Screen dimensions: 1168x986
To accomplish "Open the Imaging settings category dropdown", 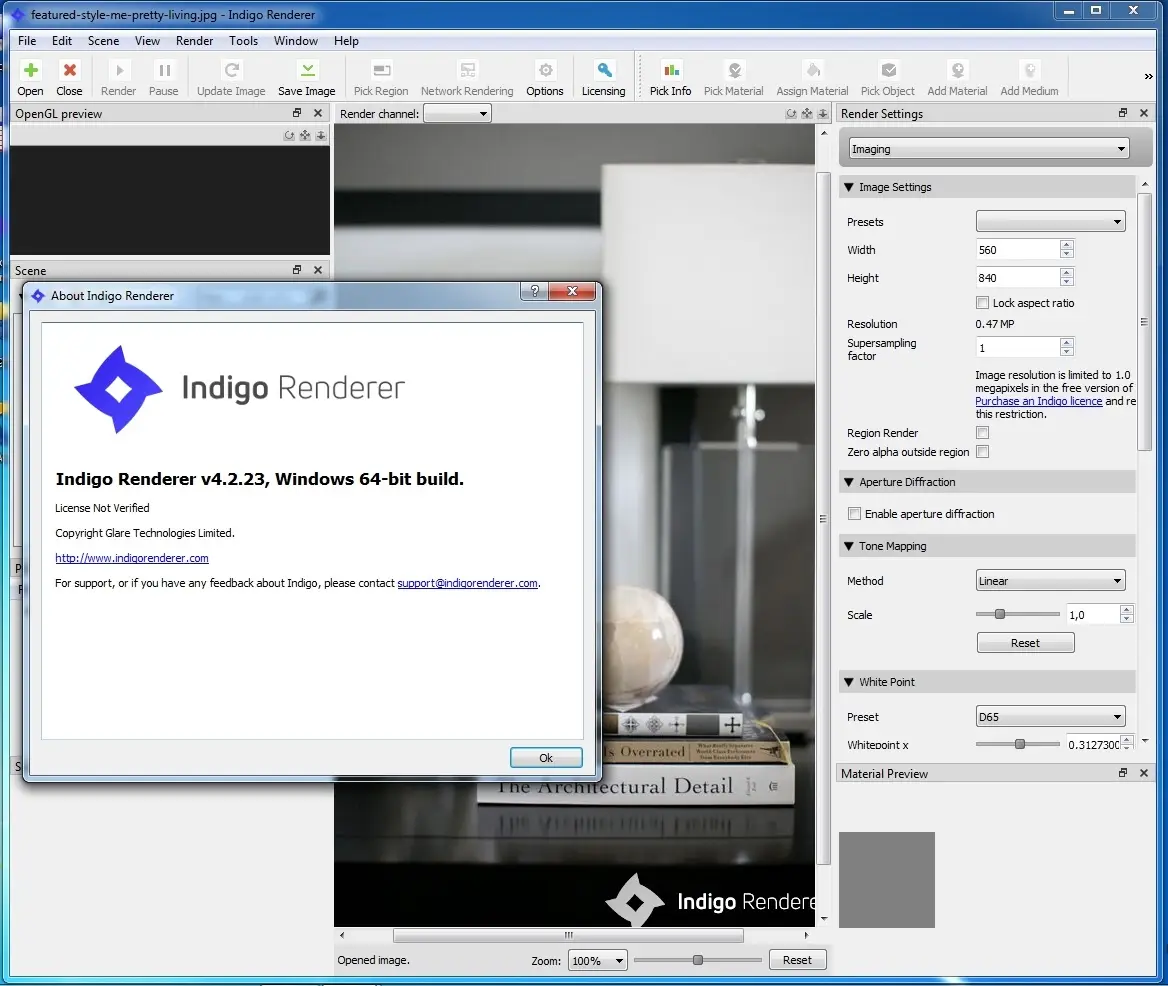I will [x=988, y=149].
